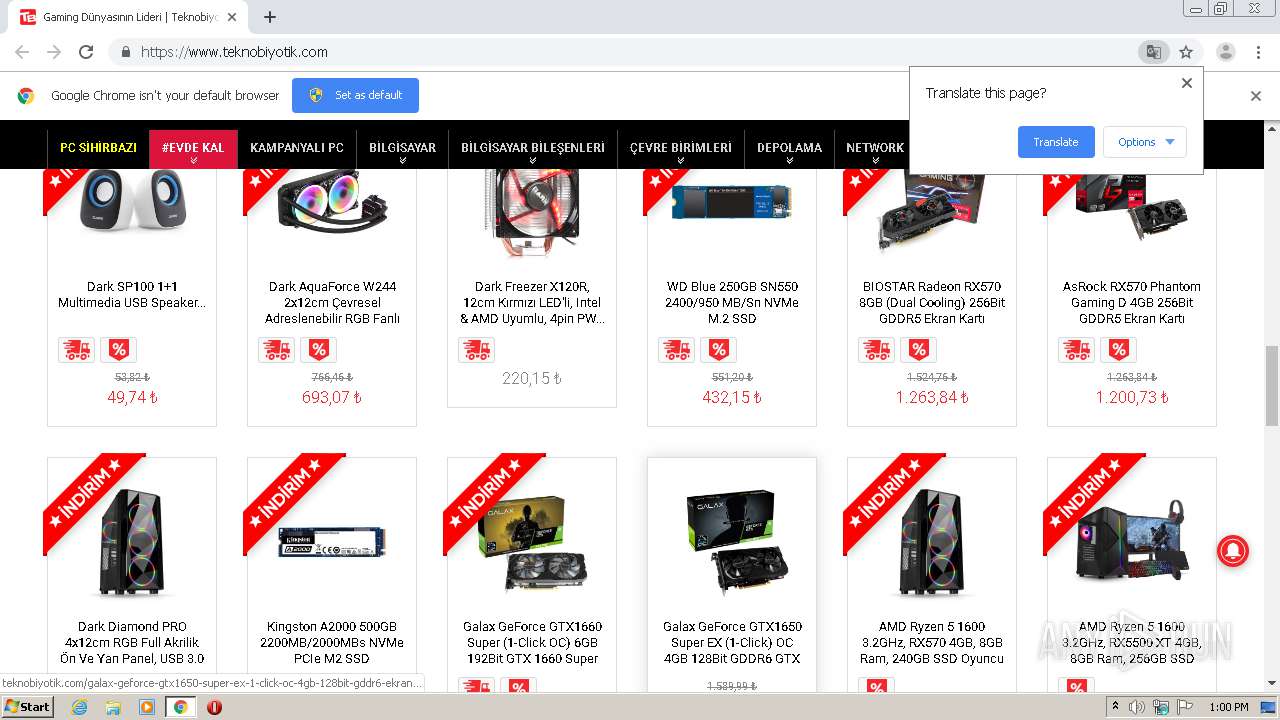Click the page vertical scrollbar thumb
Screen dimensions: 1280x720
pos(1271,385)
